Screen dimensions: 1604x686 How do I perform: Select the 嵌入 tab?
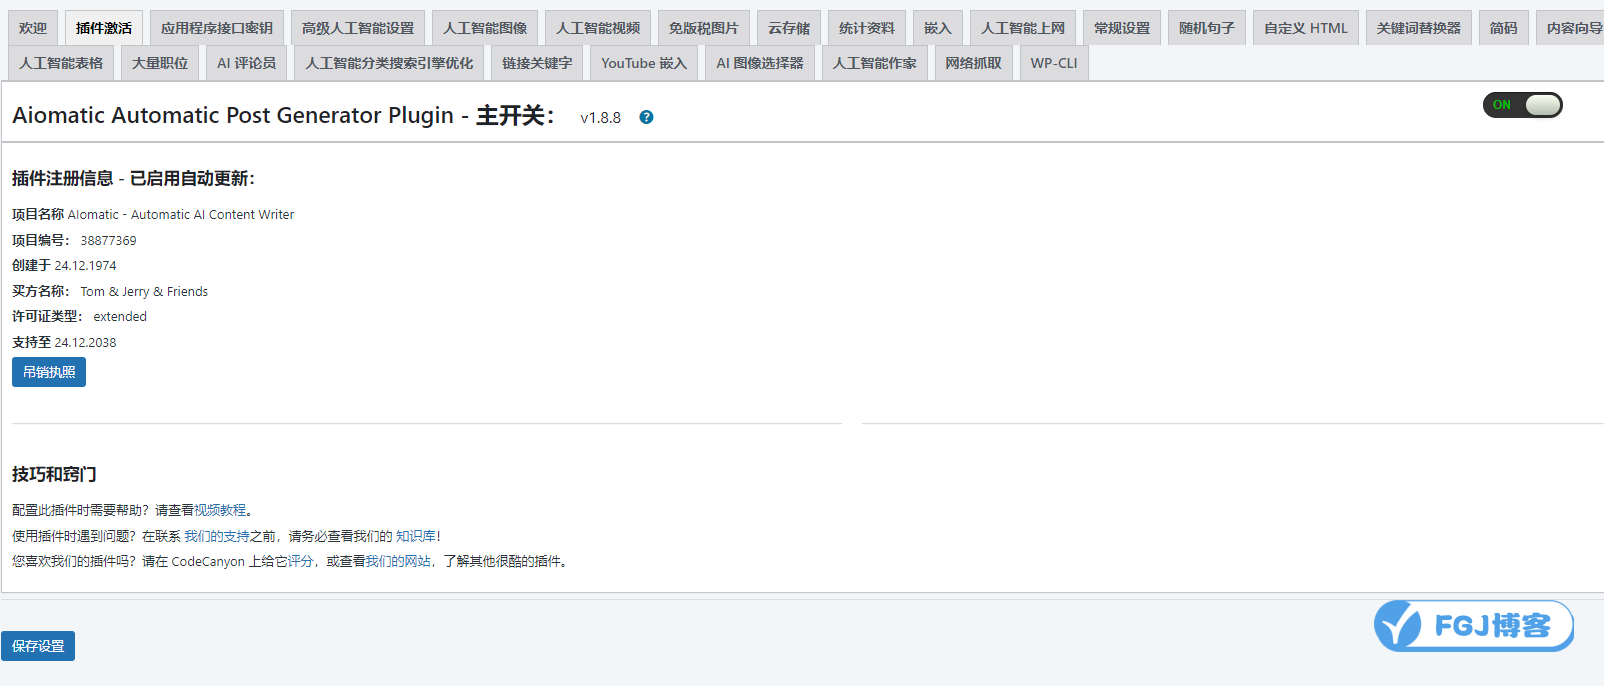[938, 28]
